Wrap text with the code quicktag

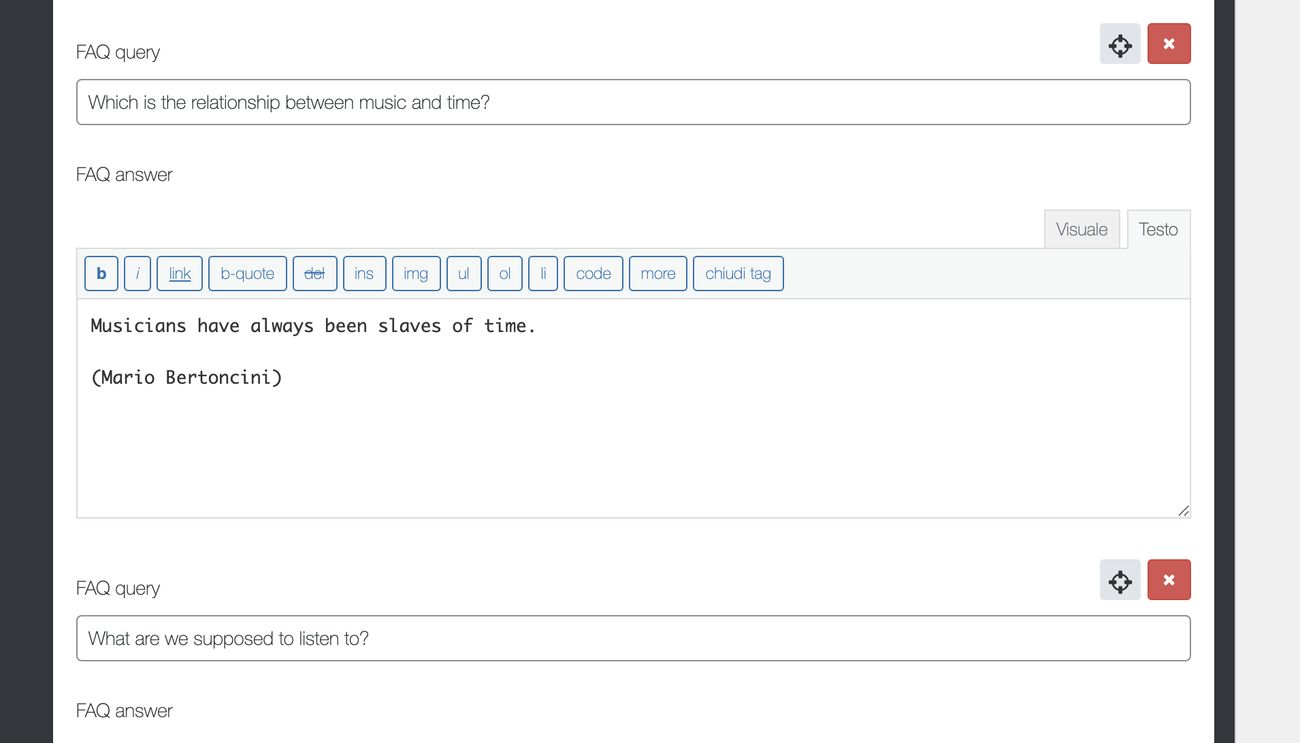(x=594, y=274)
